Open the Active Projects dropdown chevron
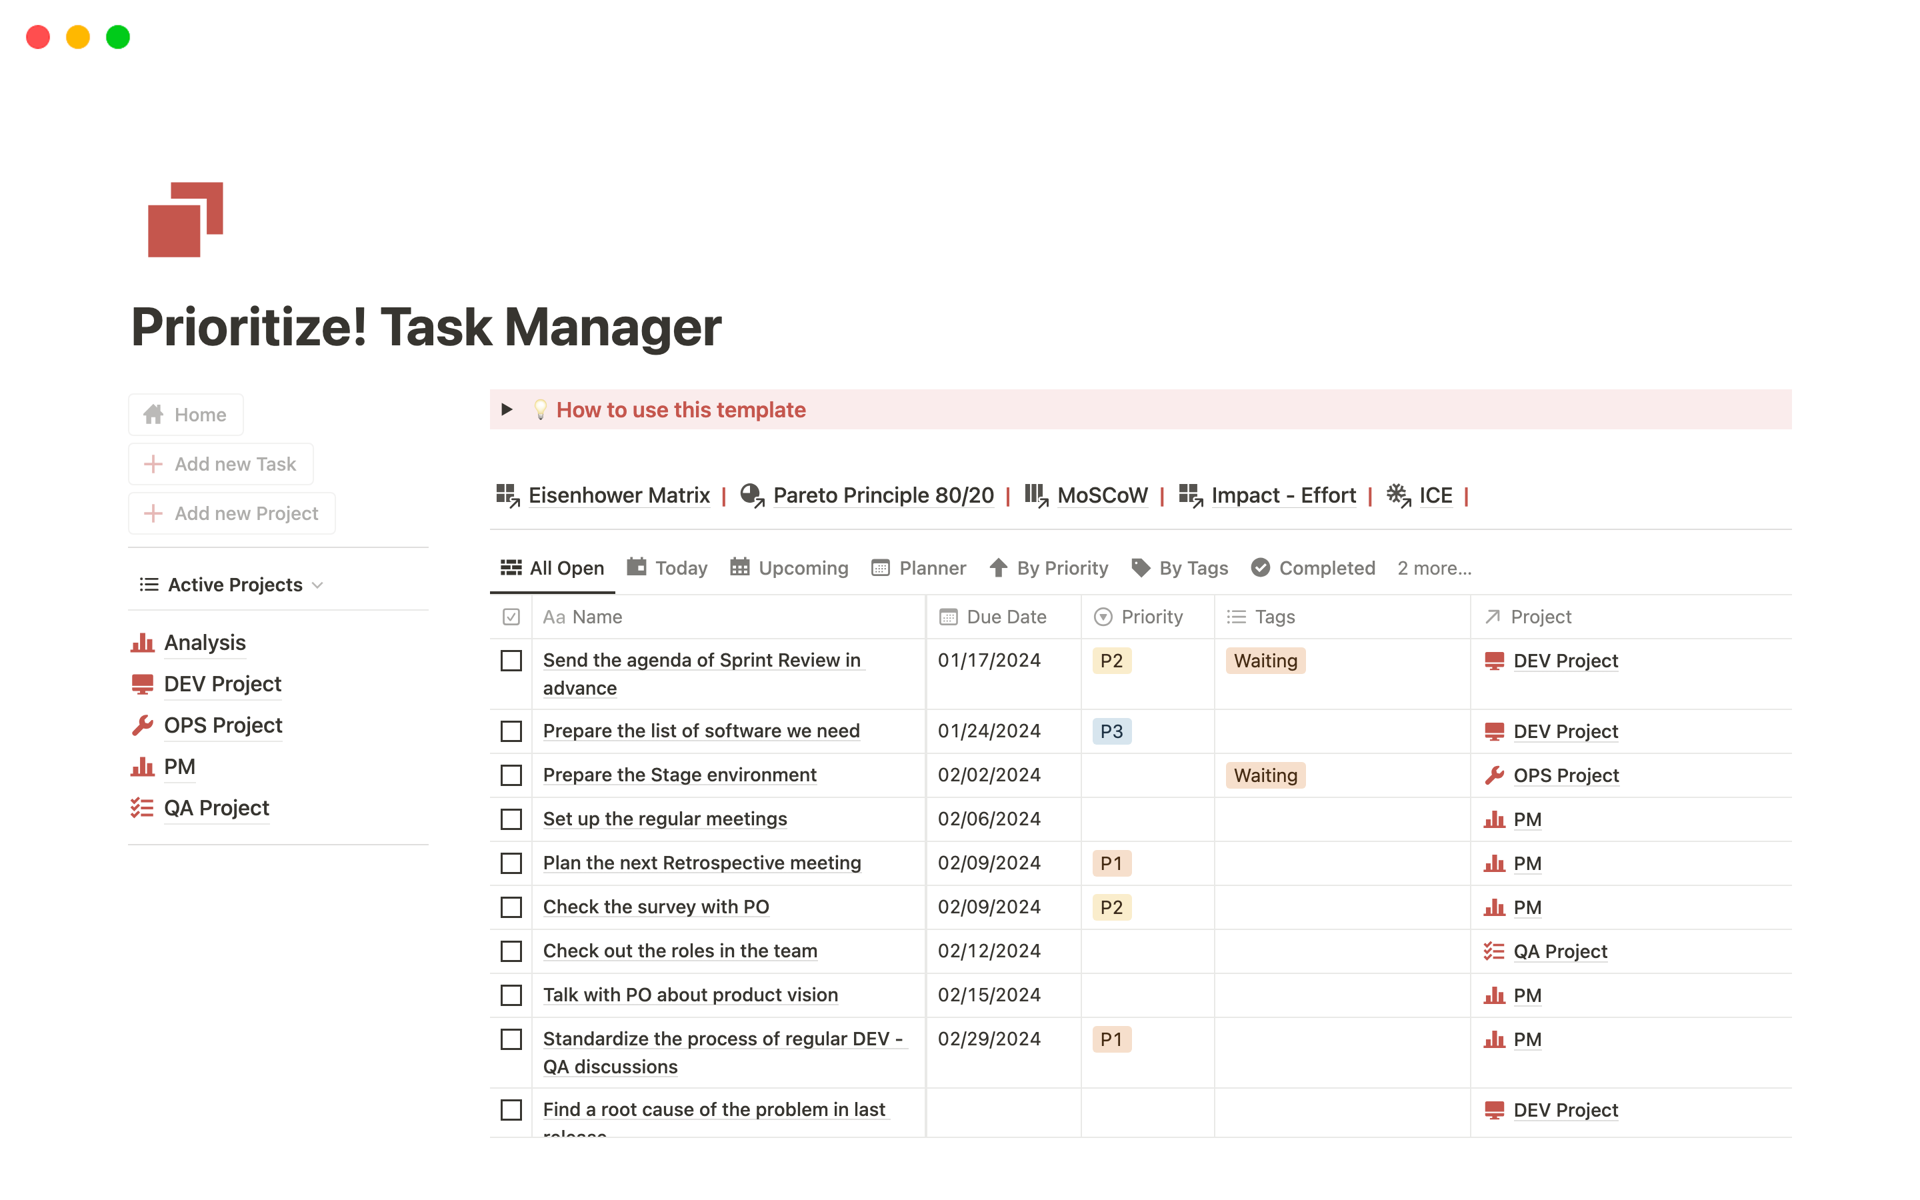 [318, 585]
